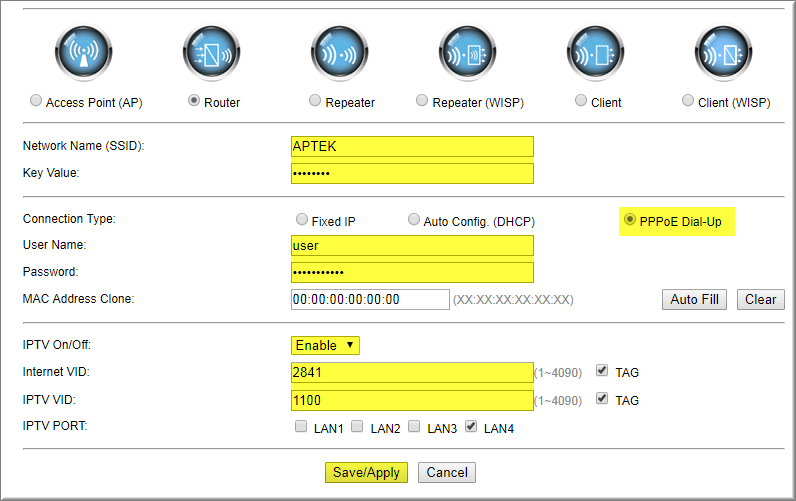The image size is (796, 501).
Task: Click the Auto Fill button
Action: [x=694, y=299]
